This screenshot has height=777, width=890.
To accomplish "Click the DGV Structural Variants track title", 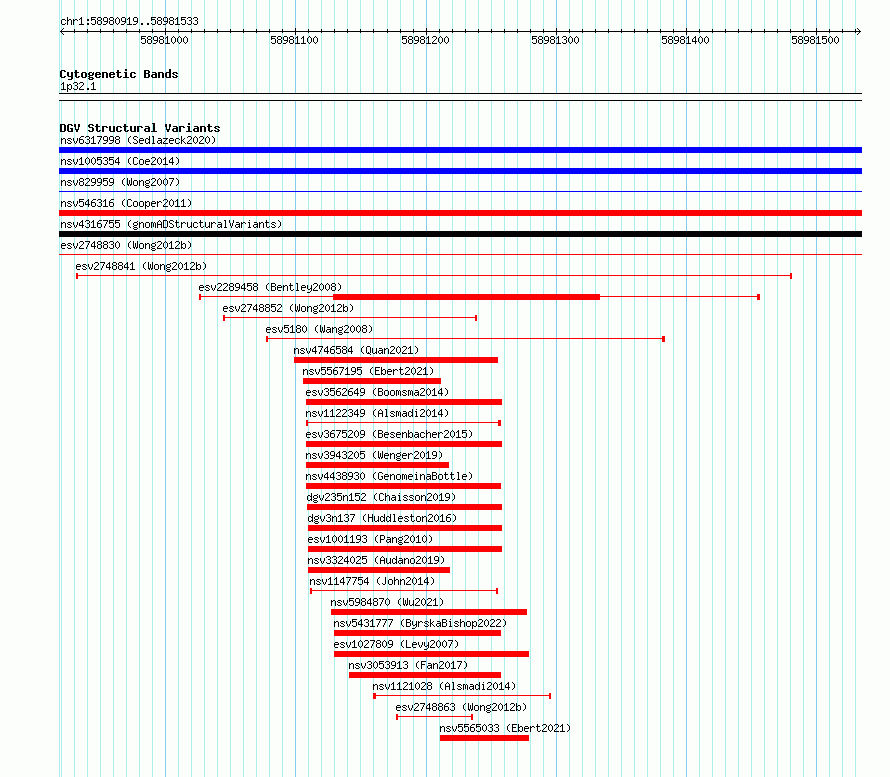I will click(x=140, y=128).
